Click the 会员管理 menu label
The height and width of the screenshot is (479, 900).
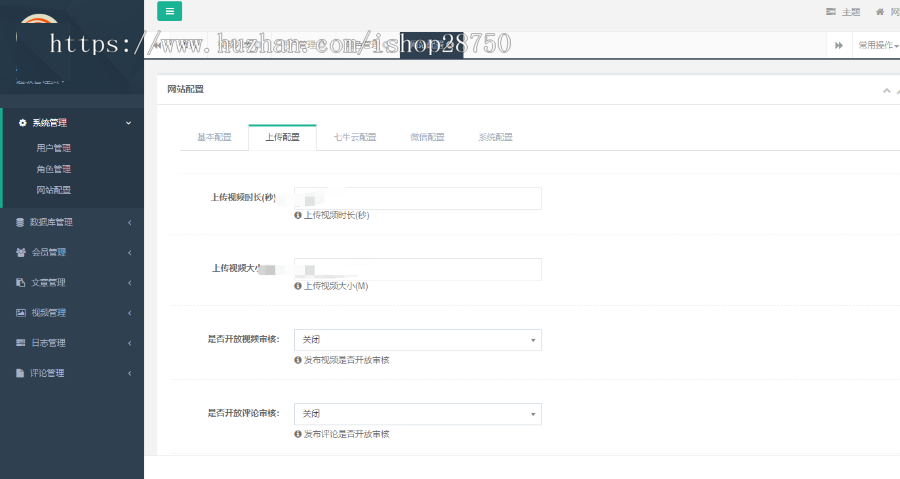pyautogui.click(x=49, y=252)
